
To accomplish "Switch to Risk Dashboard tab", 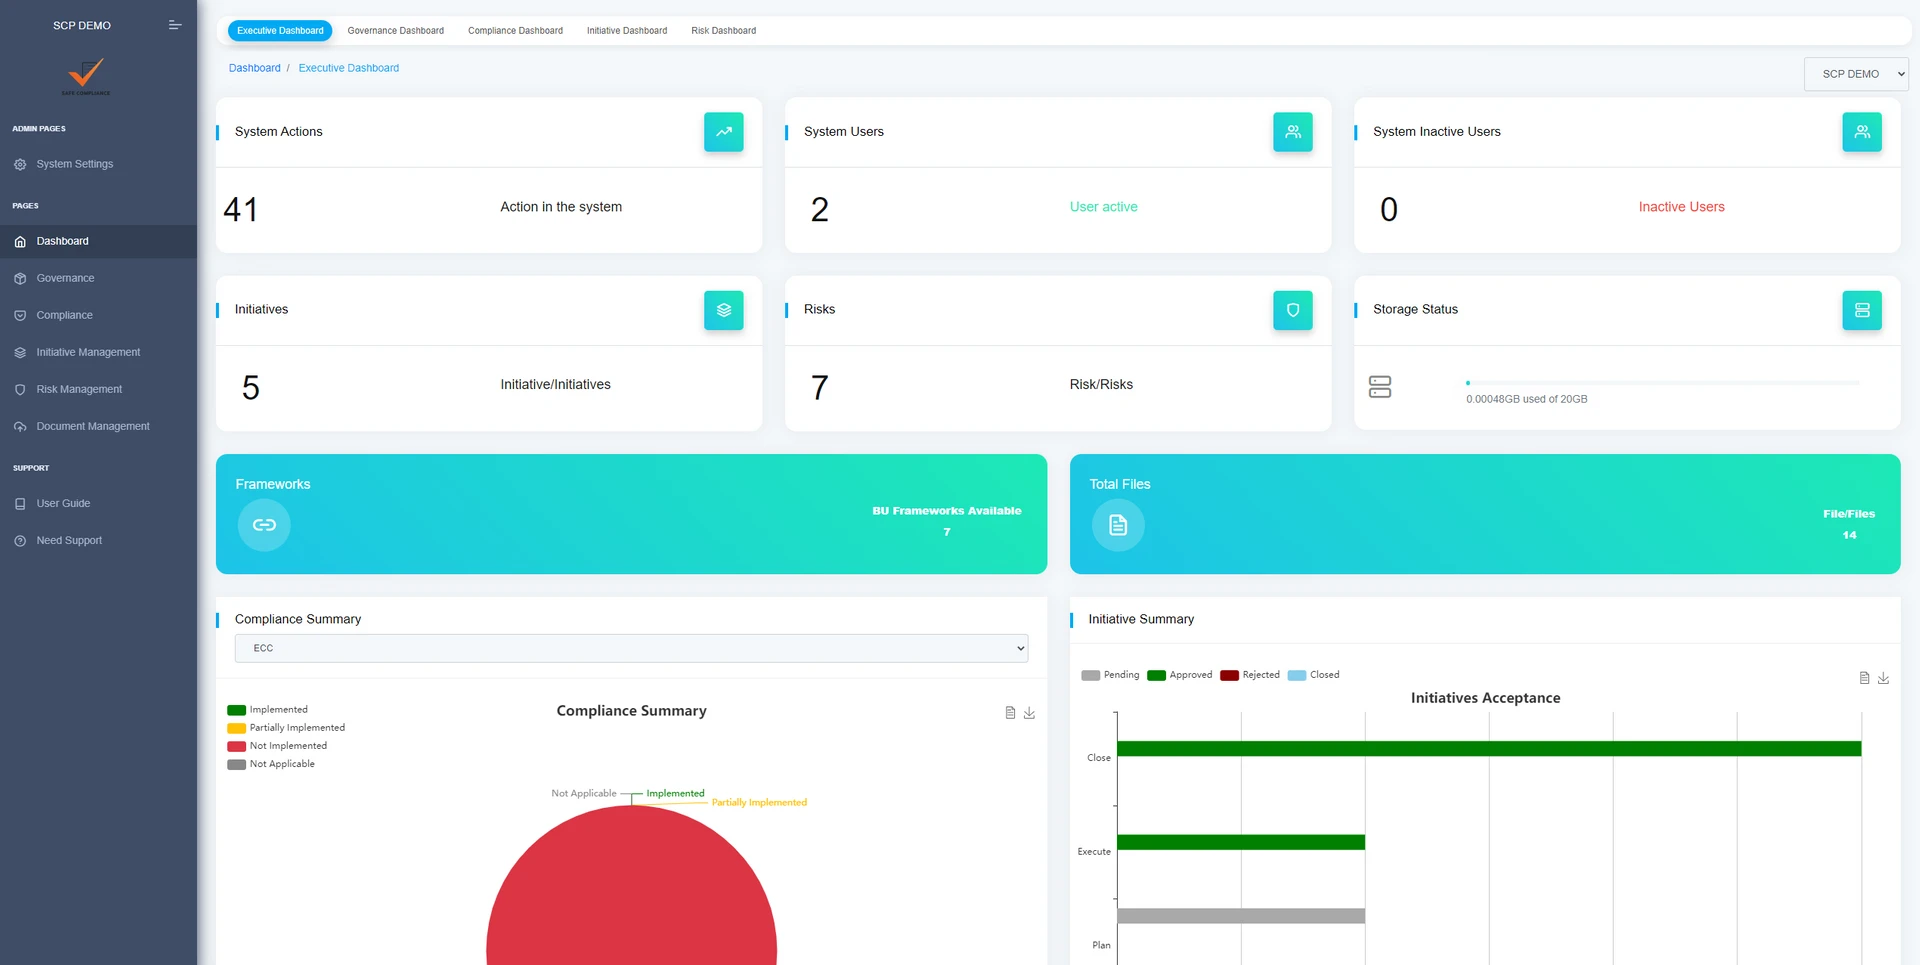I will pyautogui.click(x=723, y=31).
